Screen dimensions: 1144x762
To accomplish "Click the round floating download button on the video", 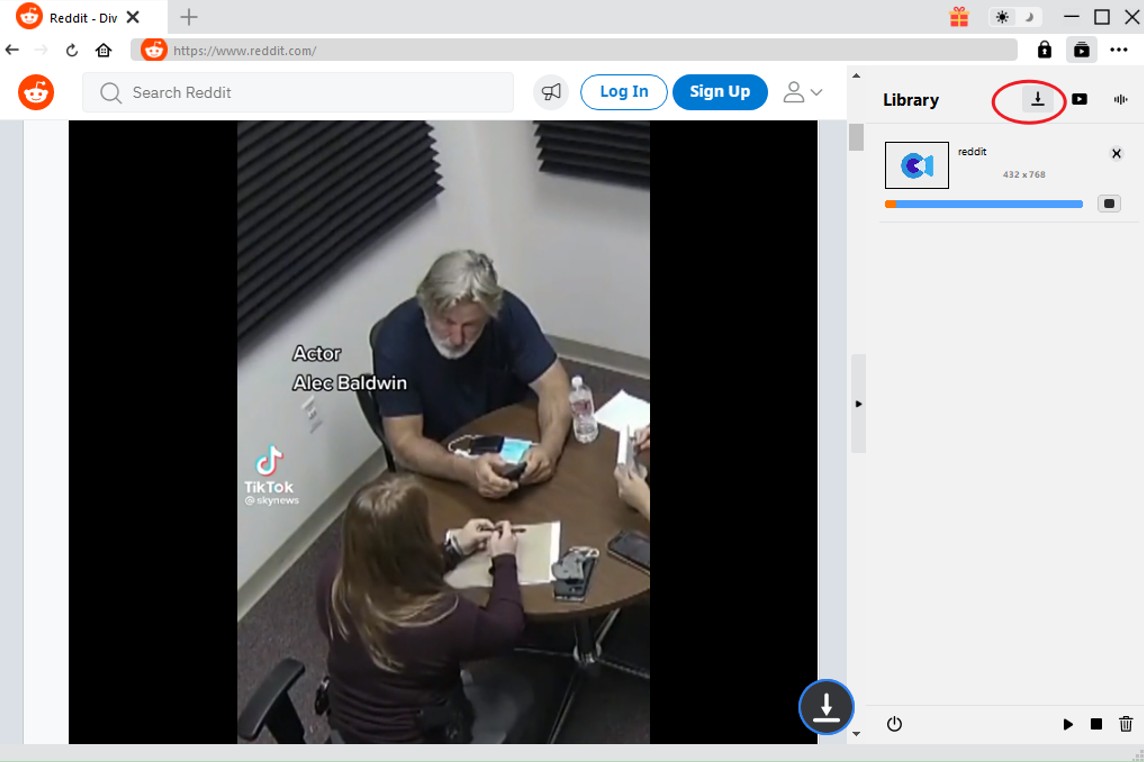I will point(826,707).
